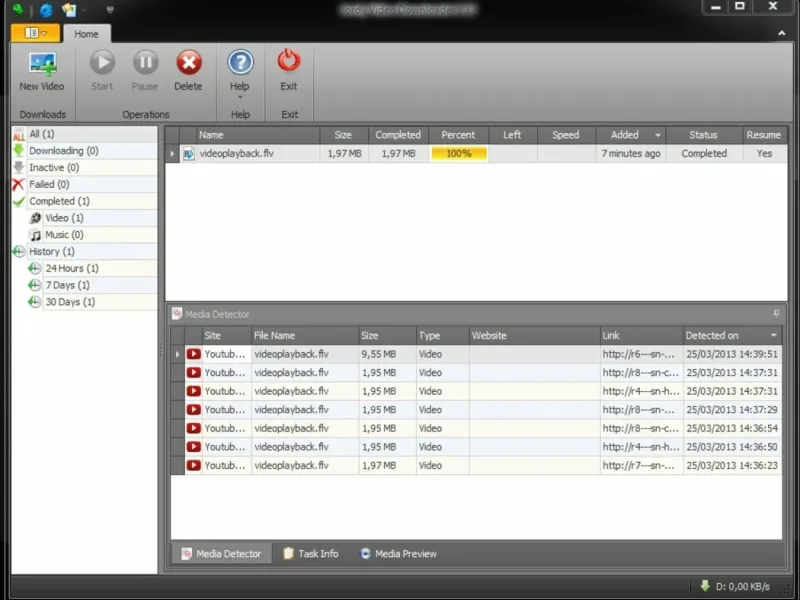Click YouTube icon in 14:36:23 row
Screen dimensions: 800x600
click(x=193, y=465)
